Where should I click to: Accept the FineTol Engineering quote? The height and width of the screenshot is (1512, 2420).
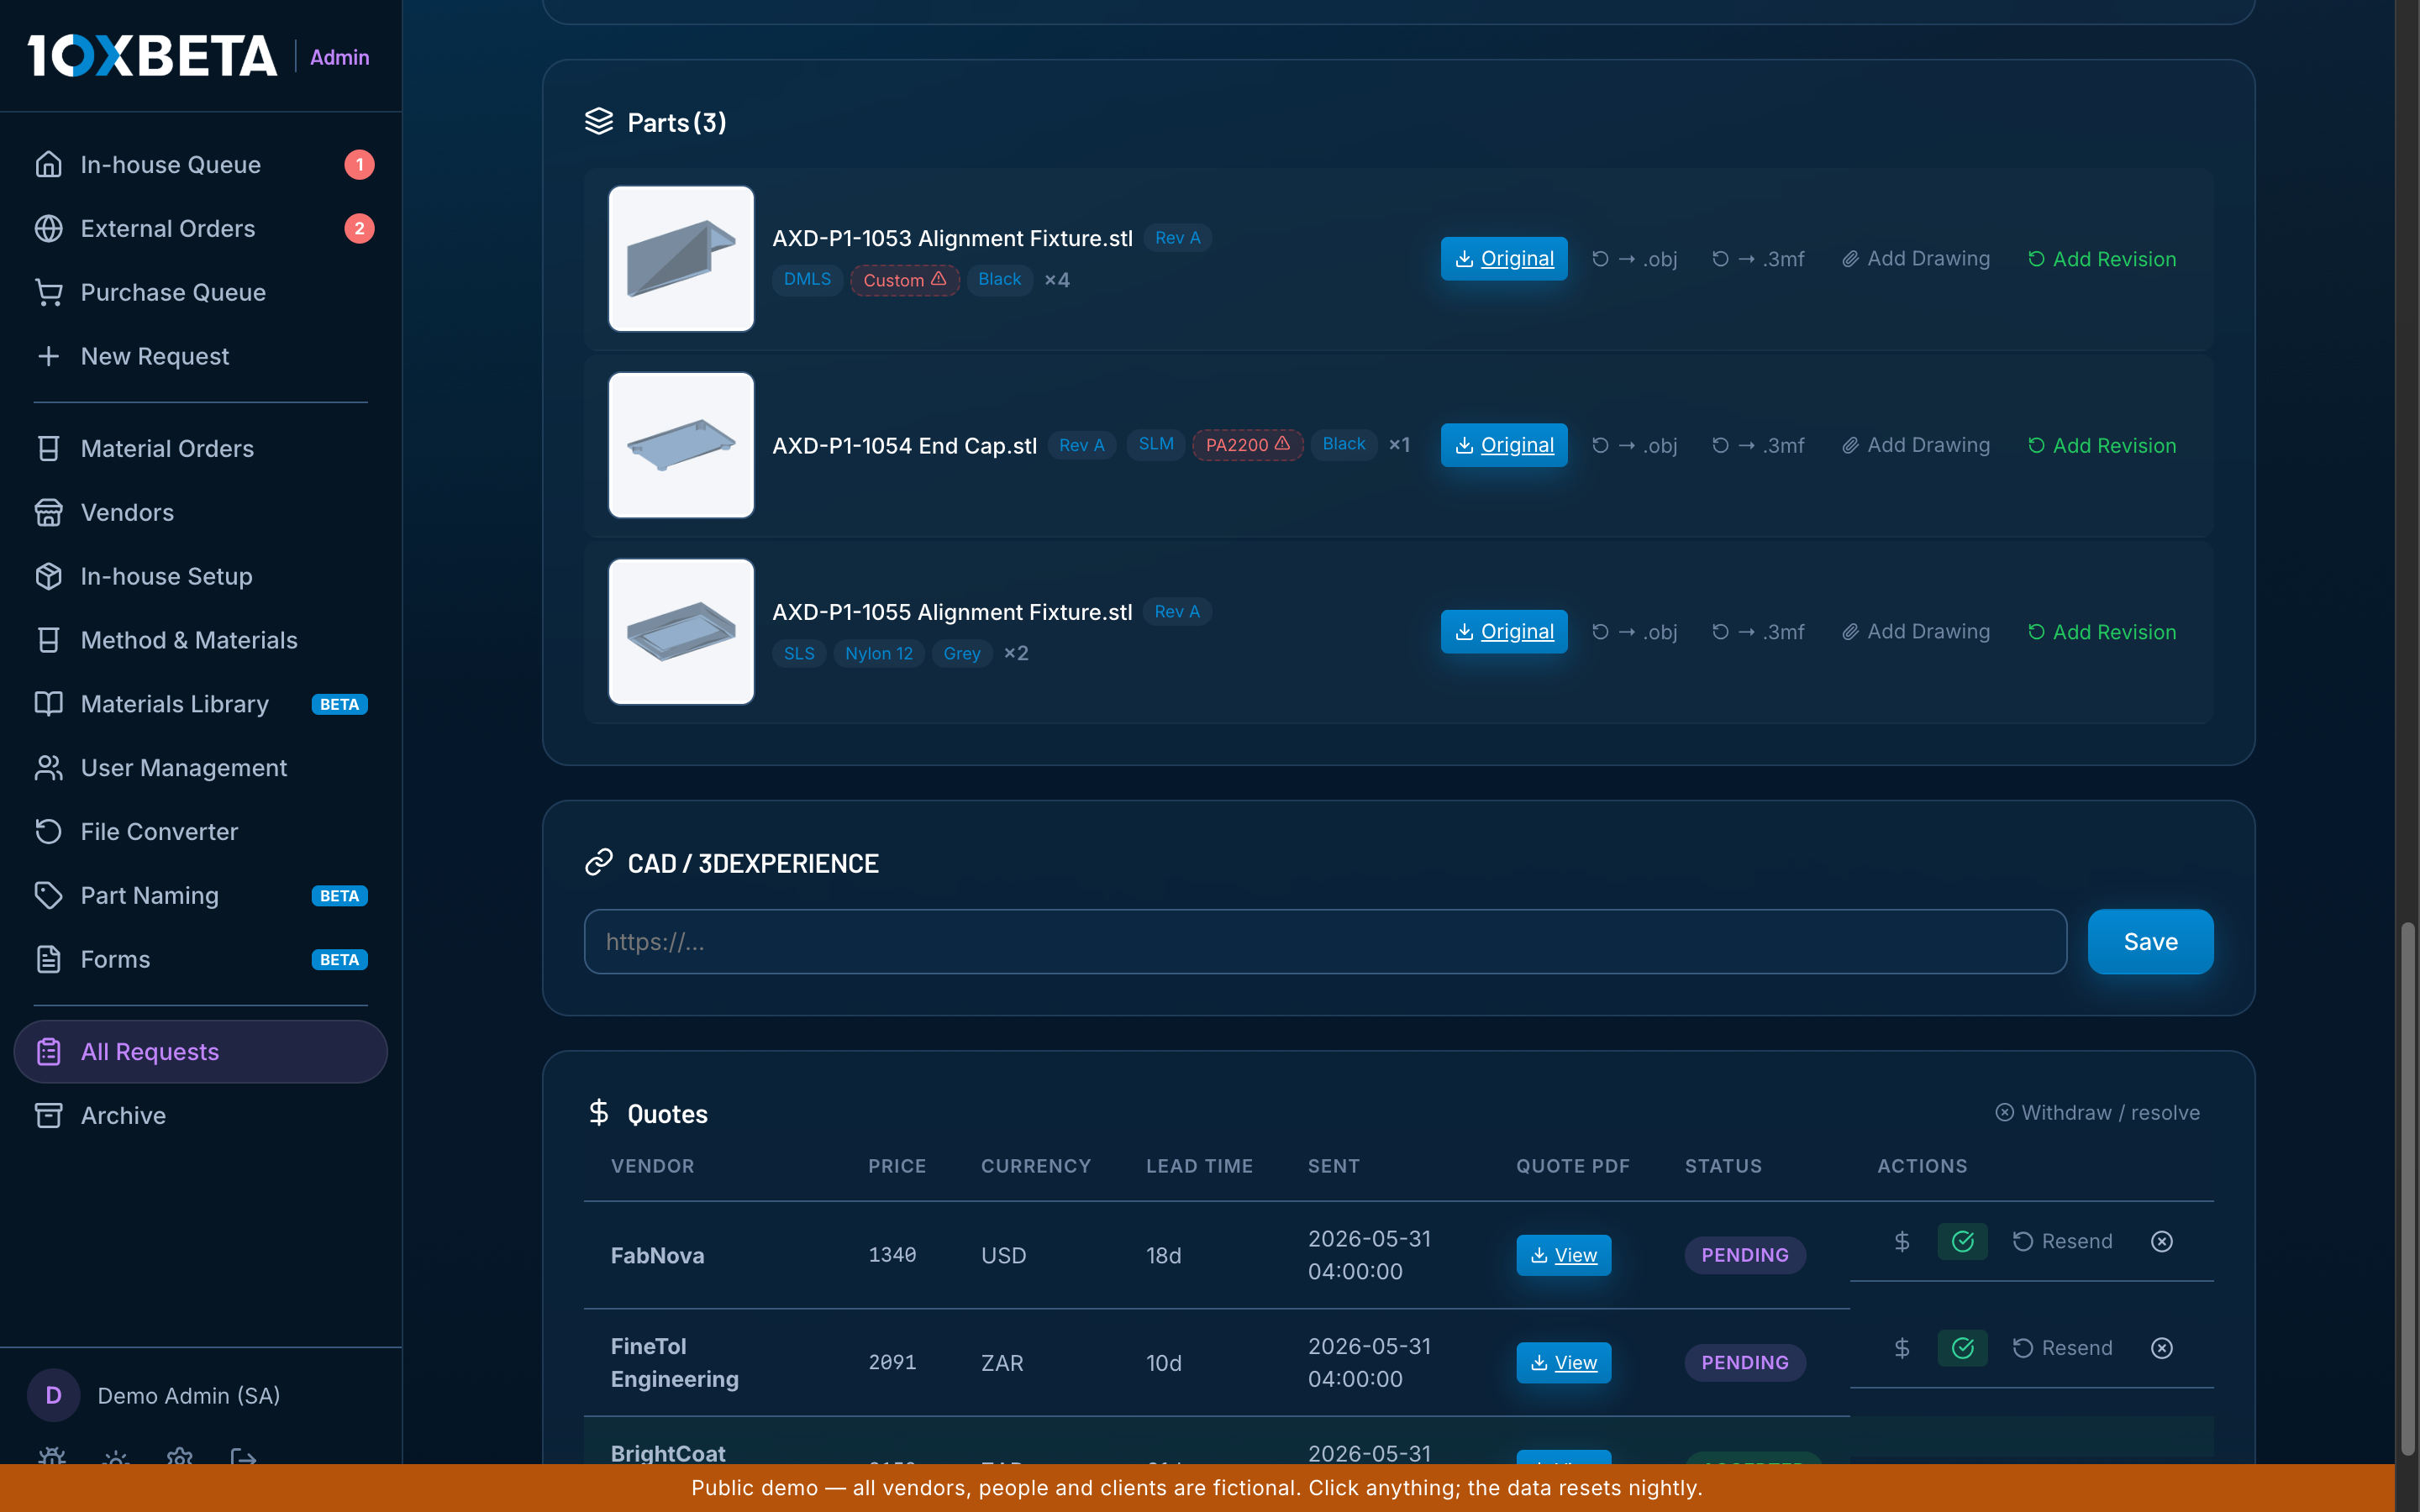click(1963, 1349)
